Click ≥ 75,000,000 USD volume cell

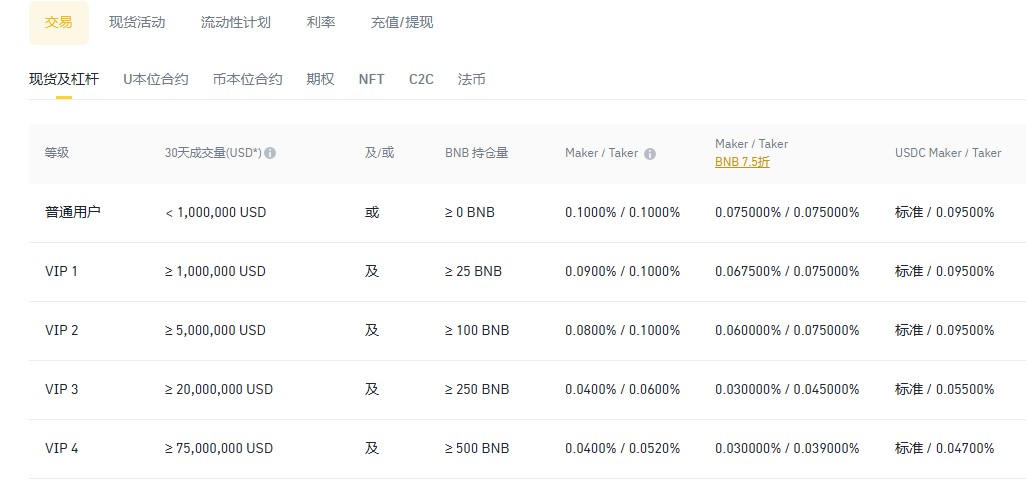click(219, 448)
